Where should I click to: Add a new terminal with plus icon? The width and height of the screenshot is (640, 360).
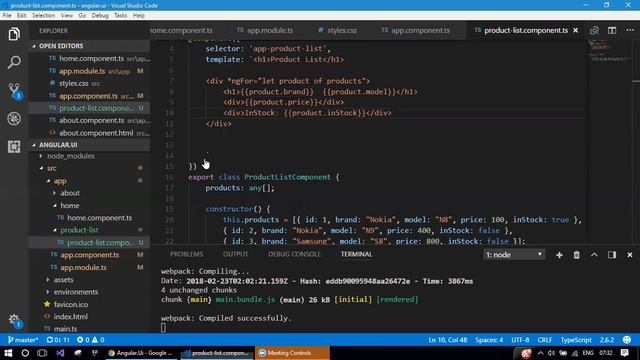(x=559, y=255)
